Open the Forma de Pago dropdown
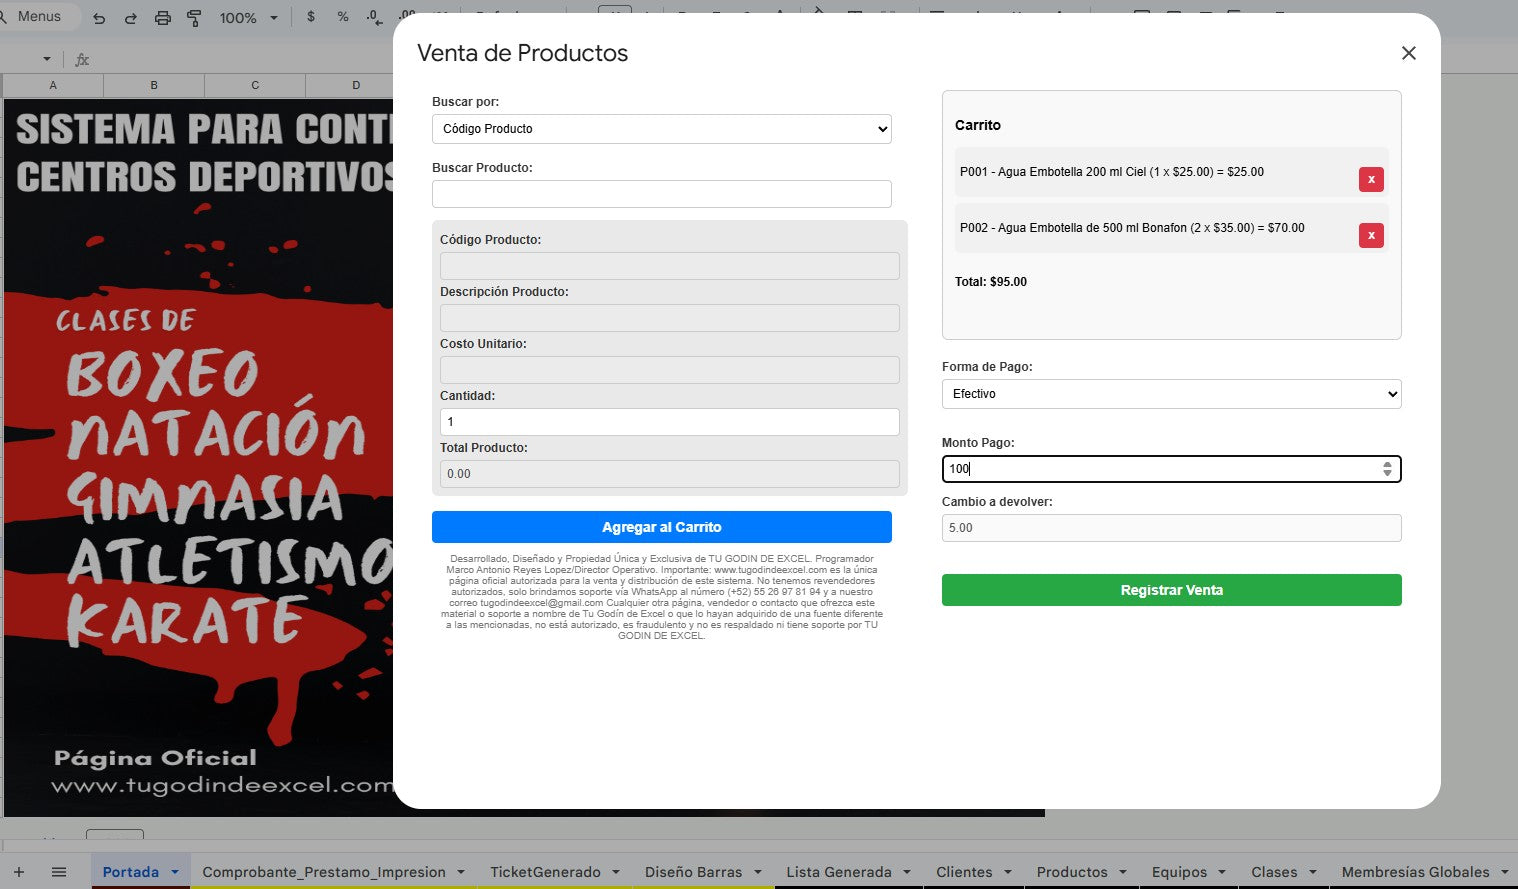 point(1172,394)
